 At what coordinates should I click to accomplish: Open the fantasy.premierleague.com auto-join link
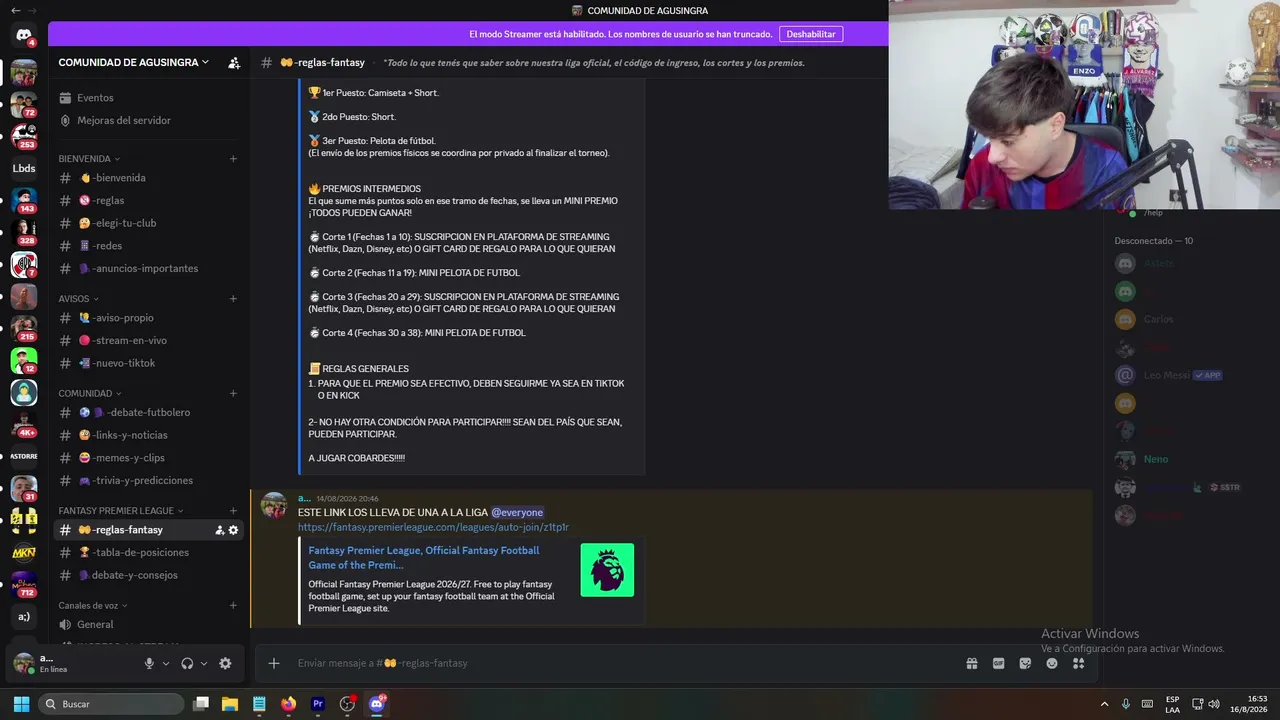pos(433,527)
